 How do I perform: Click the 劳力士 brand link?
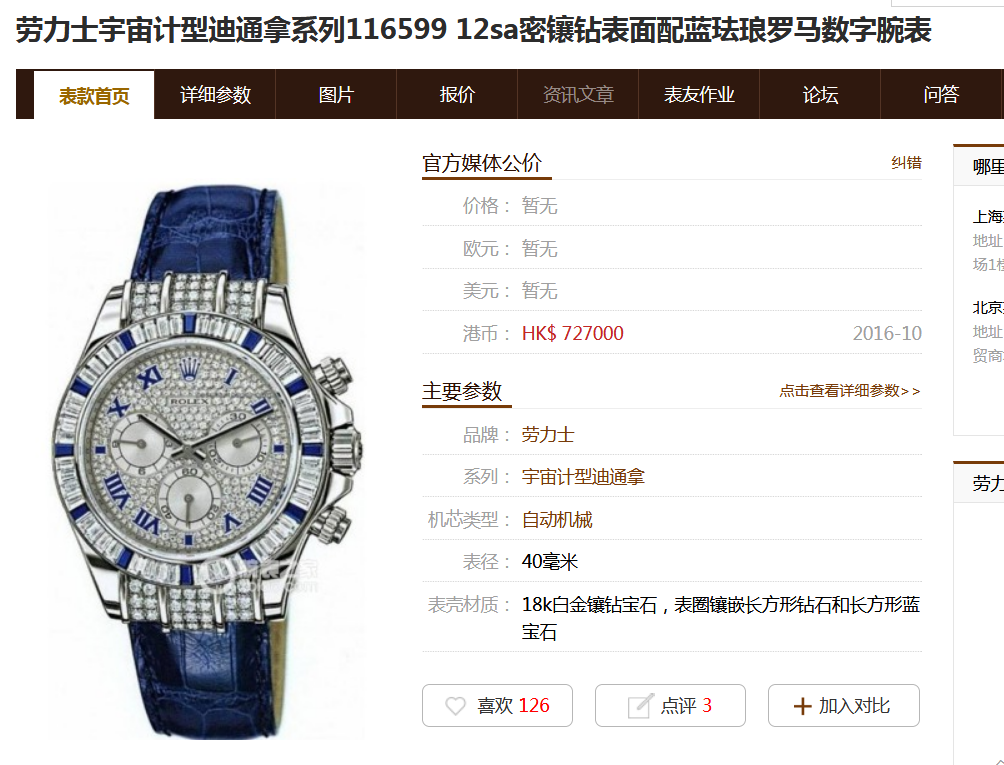(547, 435)
